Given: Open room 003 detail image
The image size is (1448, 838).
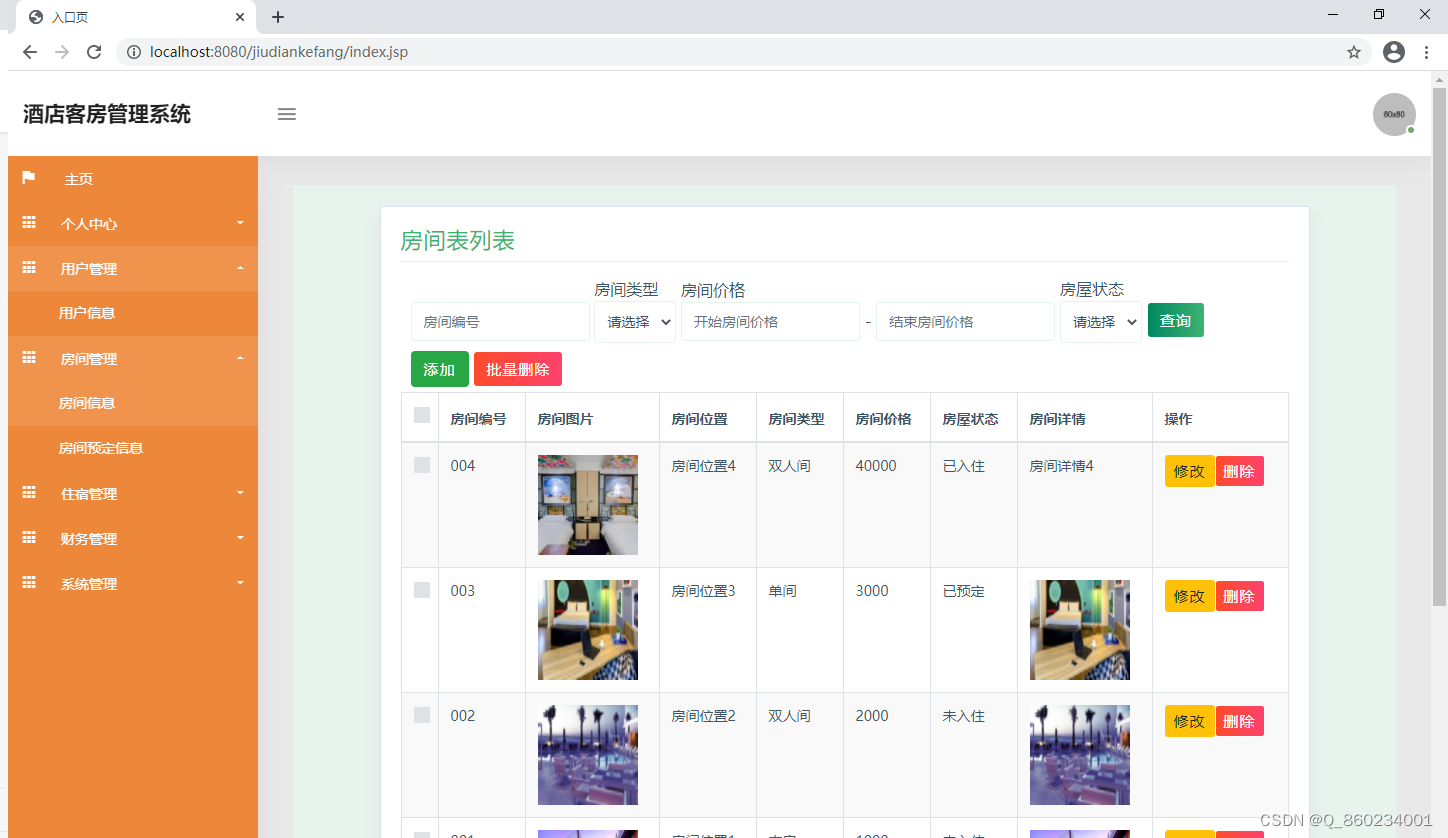Looking at the screenshot, I should click(x=1080, y=630).
